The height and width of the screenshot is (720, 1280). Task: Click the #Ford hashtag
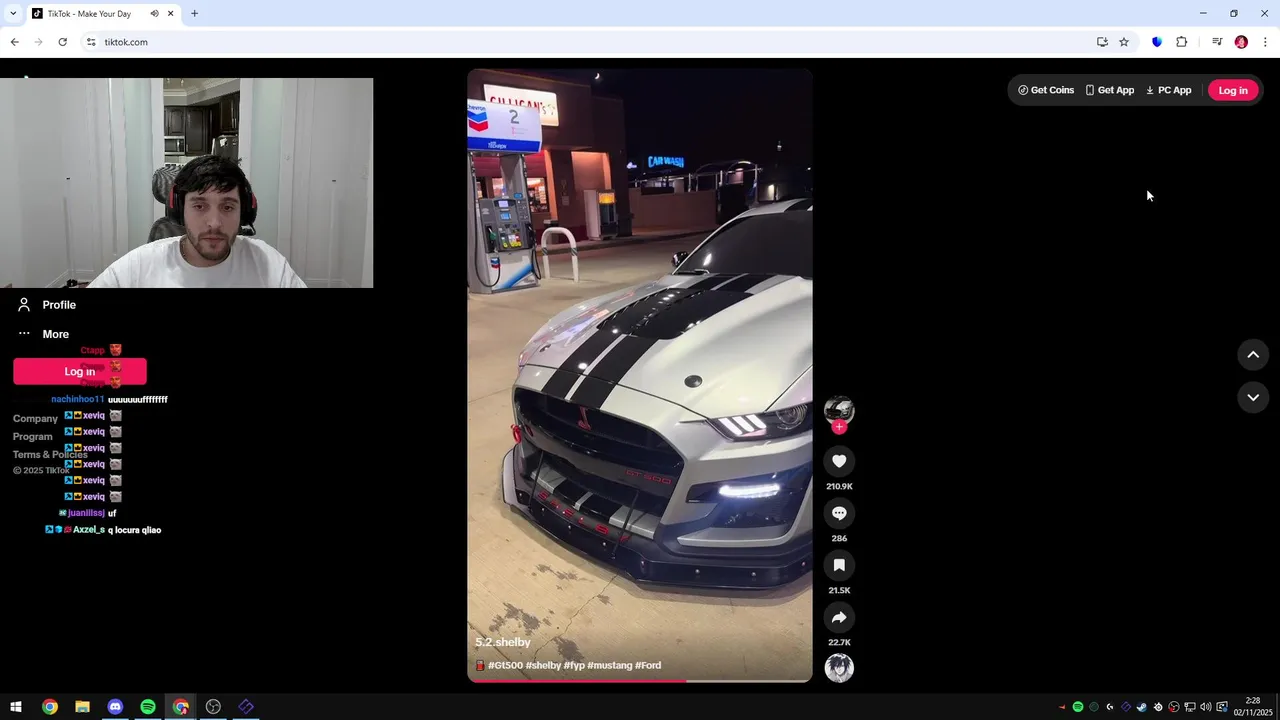pos(648,665)
